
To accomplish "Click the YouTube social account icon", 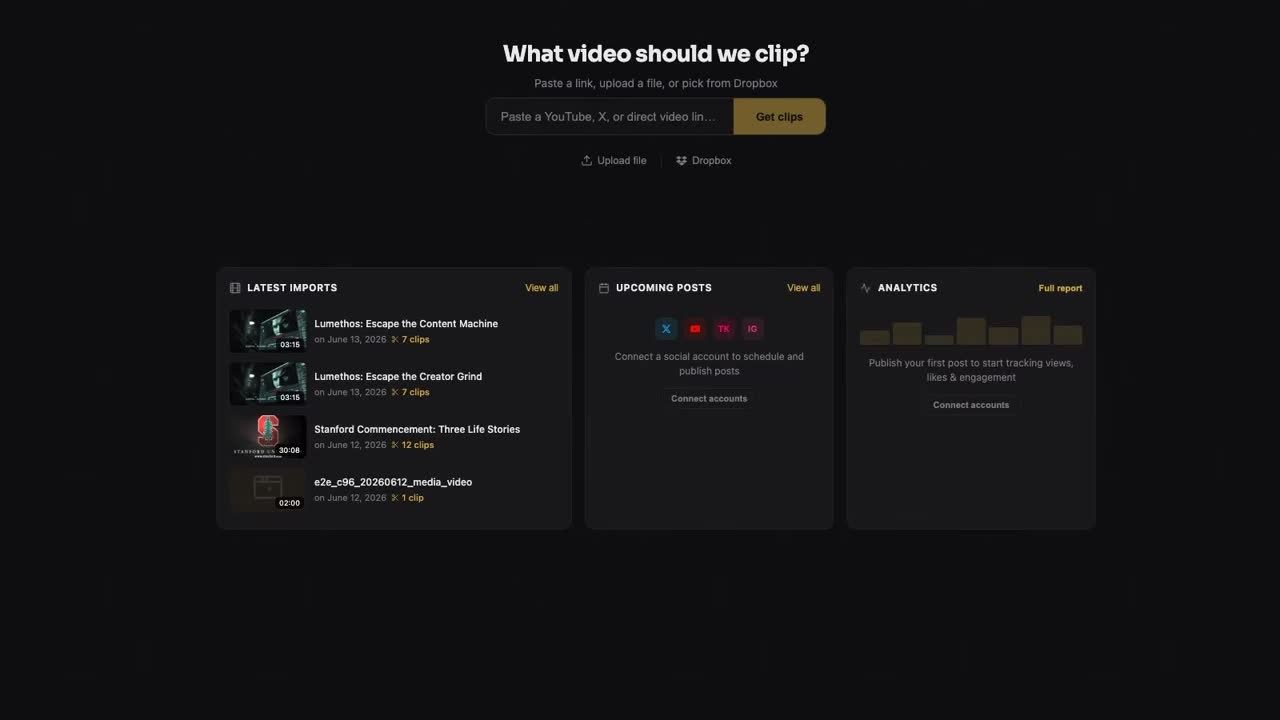I will 695,328.
